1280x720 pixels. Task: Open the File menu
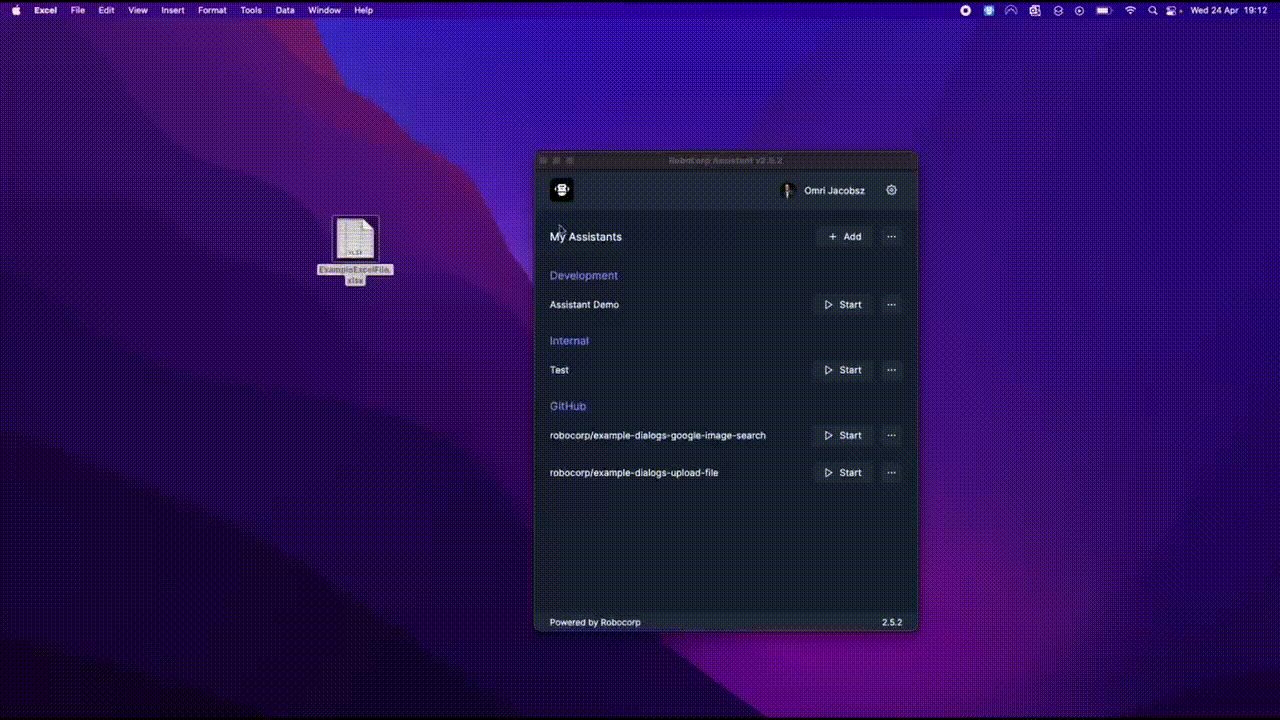coord(77,10)
